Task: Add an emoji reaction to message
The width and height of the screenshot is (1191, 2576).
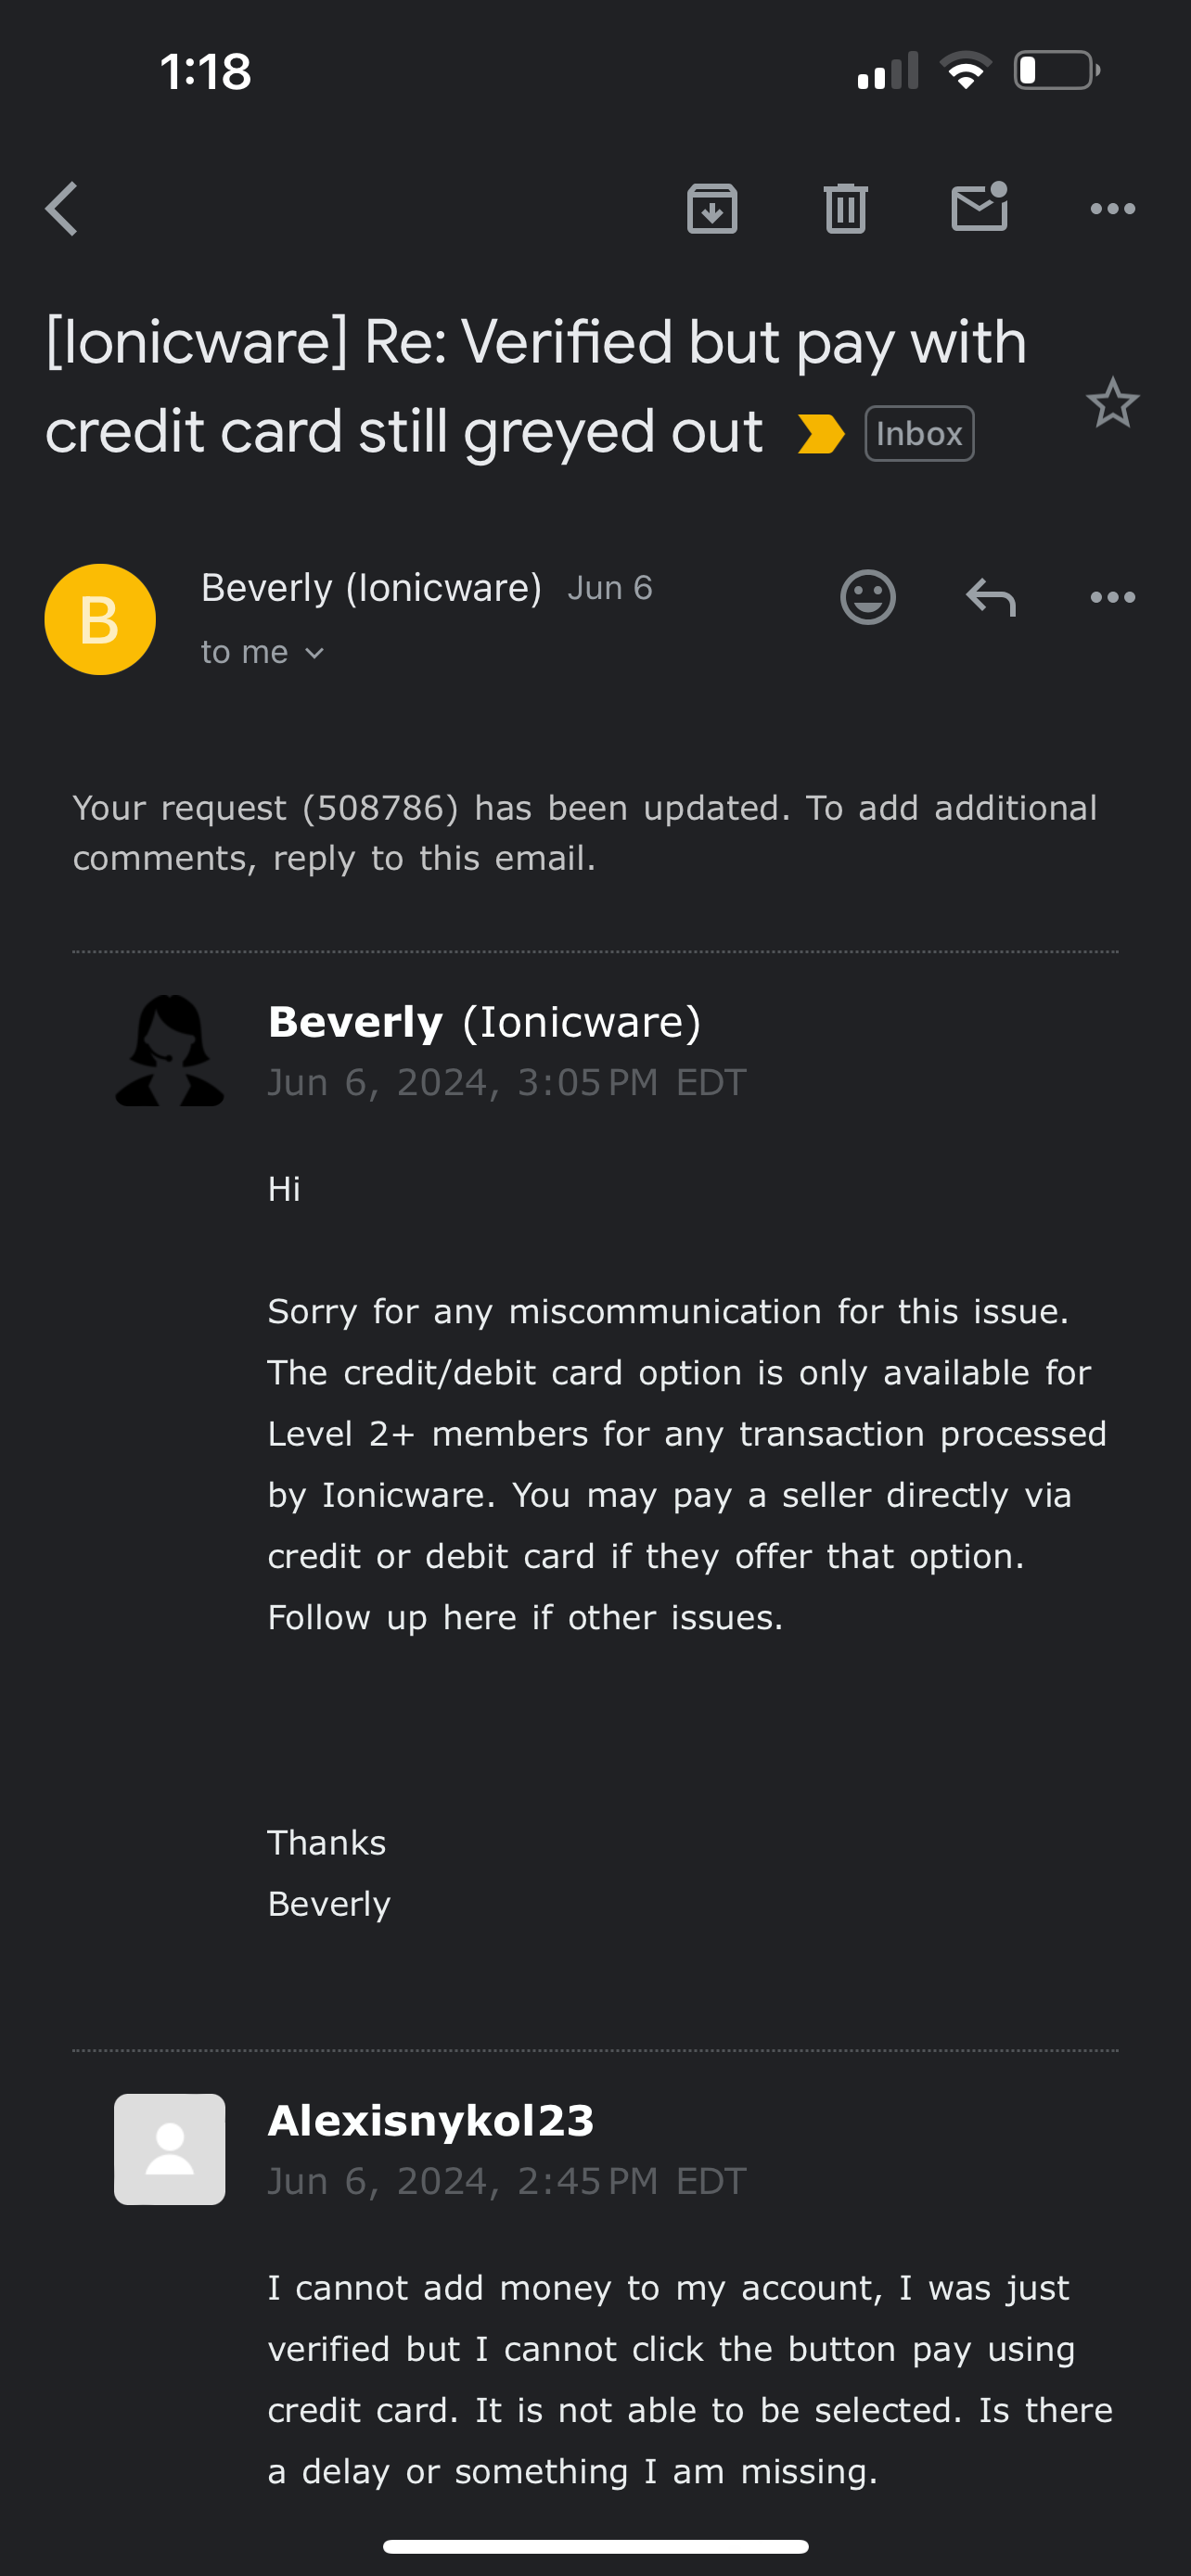Action: coord(867,598)
